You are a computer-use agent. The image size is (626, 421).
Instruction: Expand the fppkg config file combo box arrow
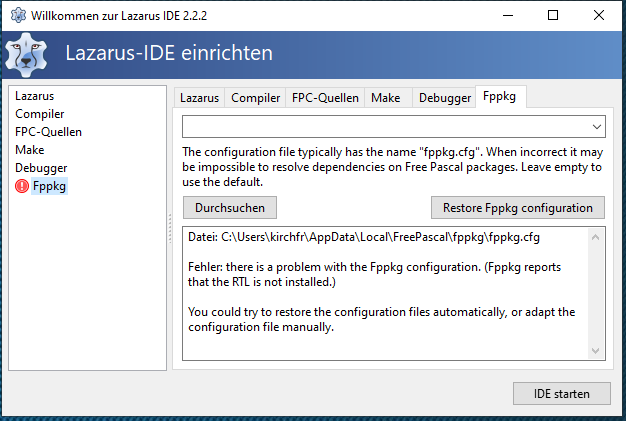pos(596,126)
